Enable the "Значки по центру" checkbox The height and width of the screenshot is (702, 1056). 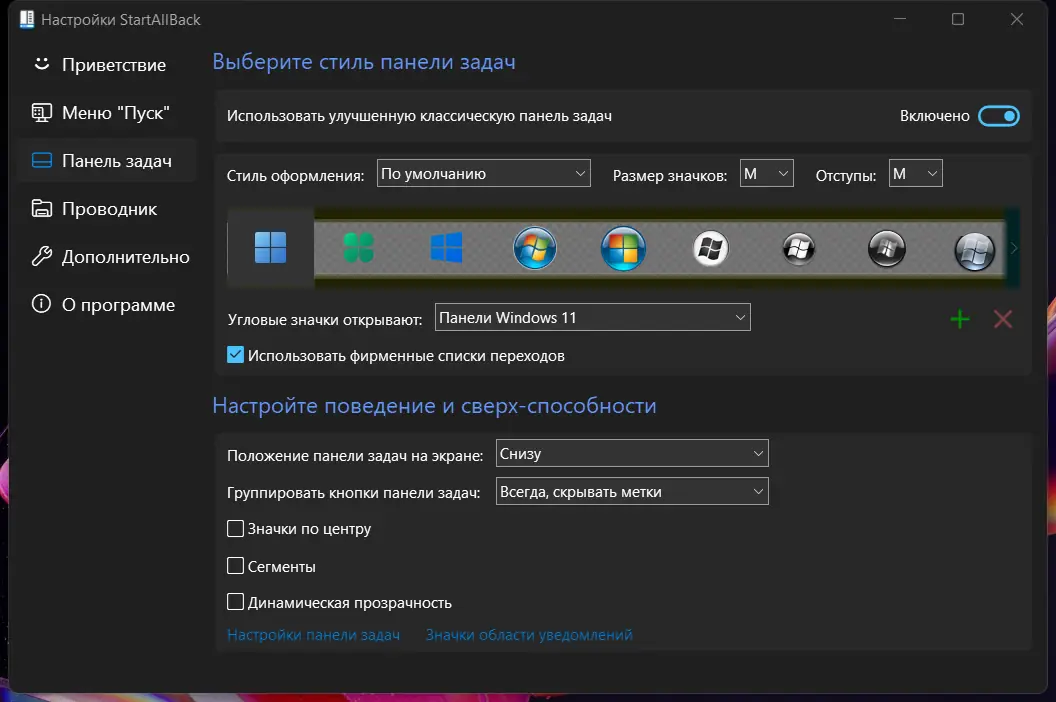click(235, 529)
